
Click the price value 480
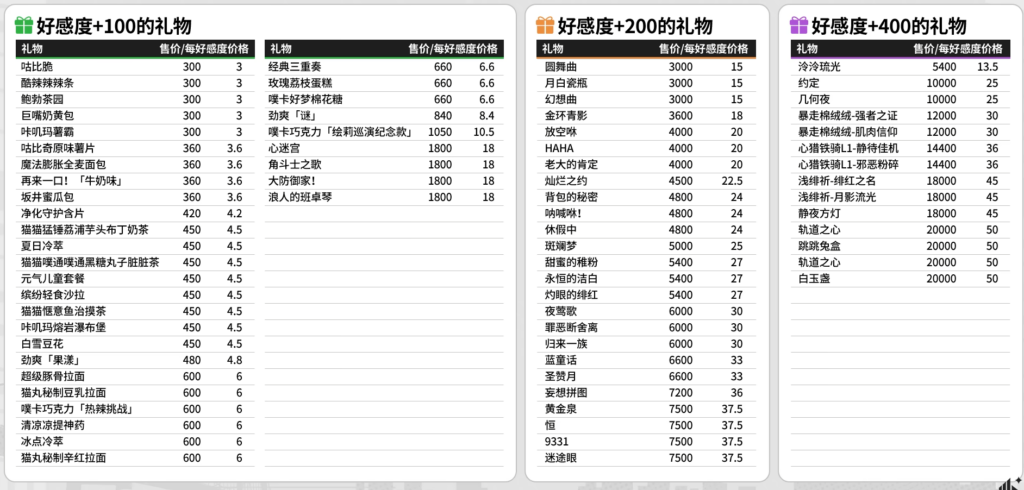pos(192,361)
